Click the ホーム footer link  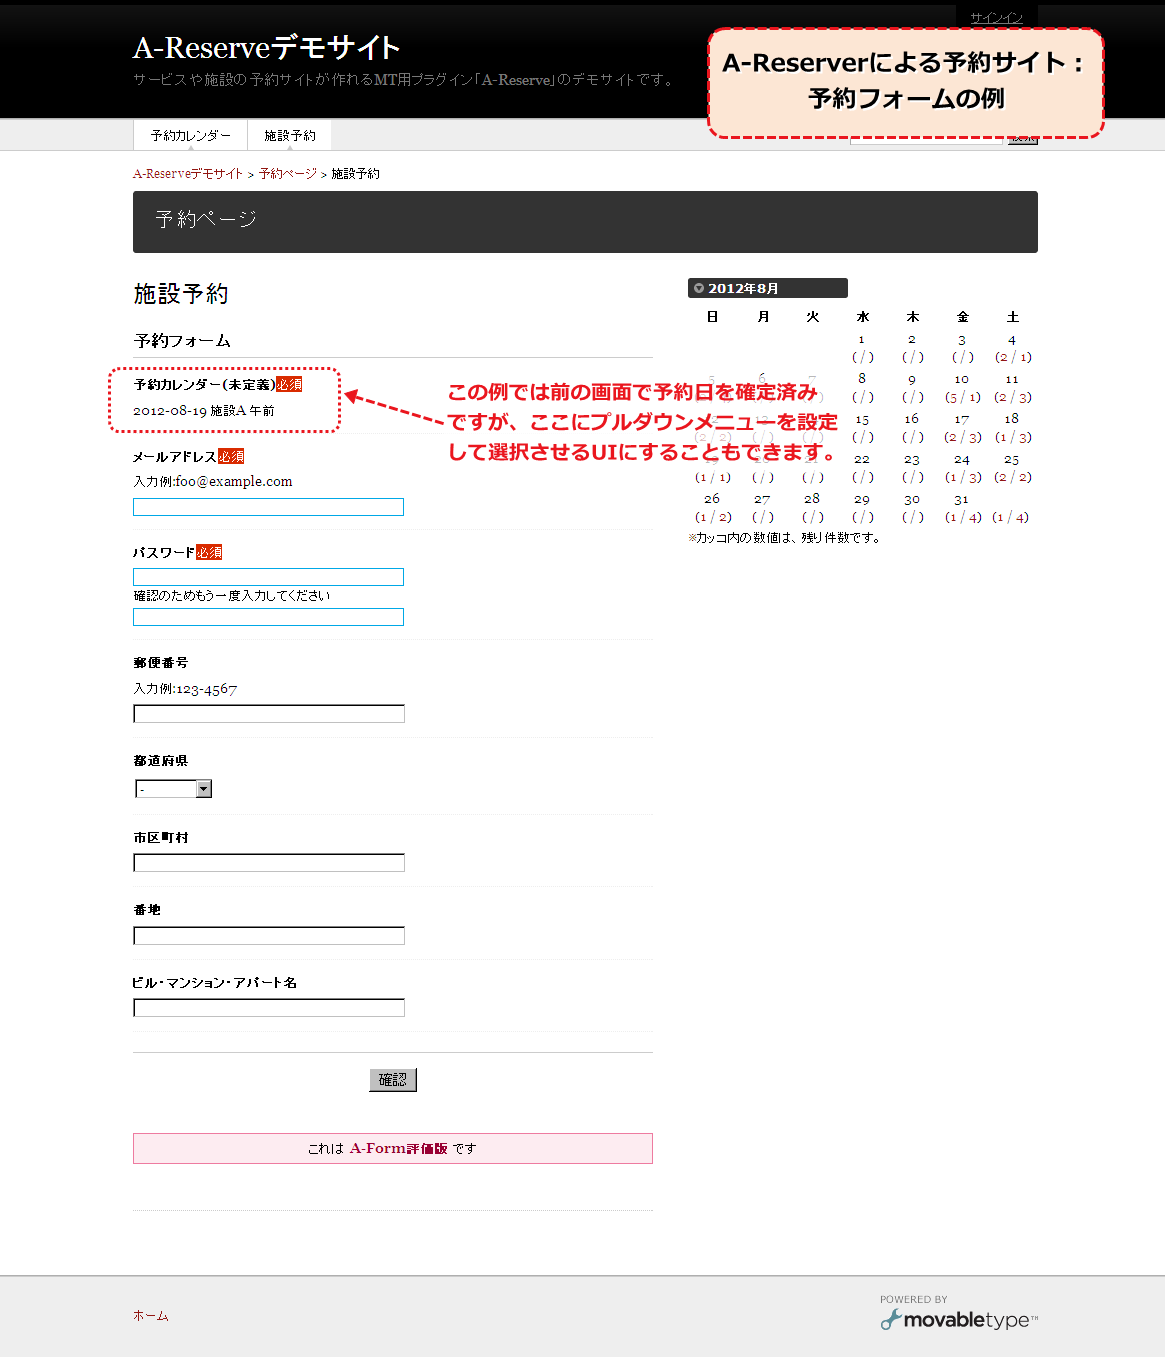coord(151,1316)
